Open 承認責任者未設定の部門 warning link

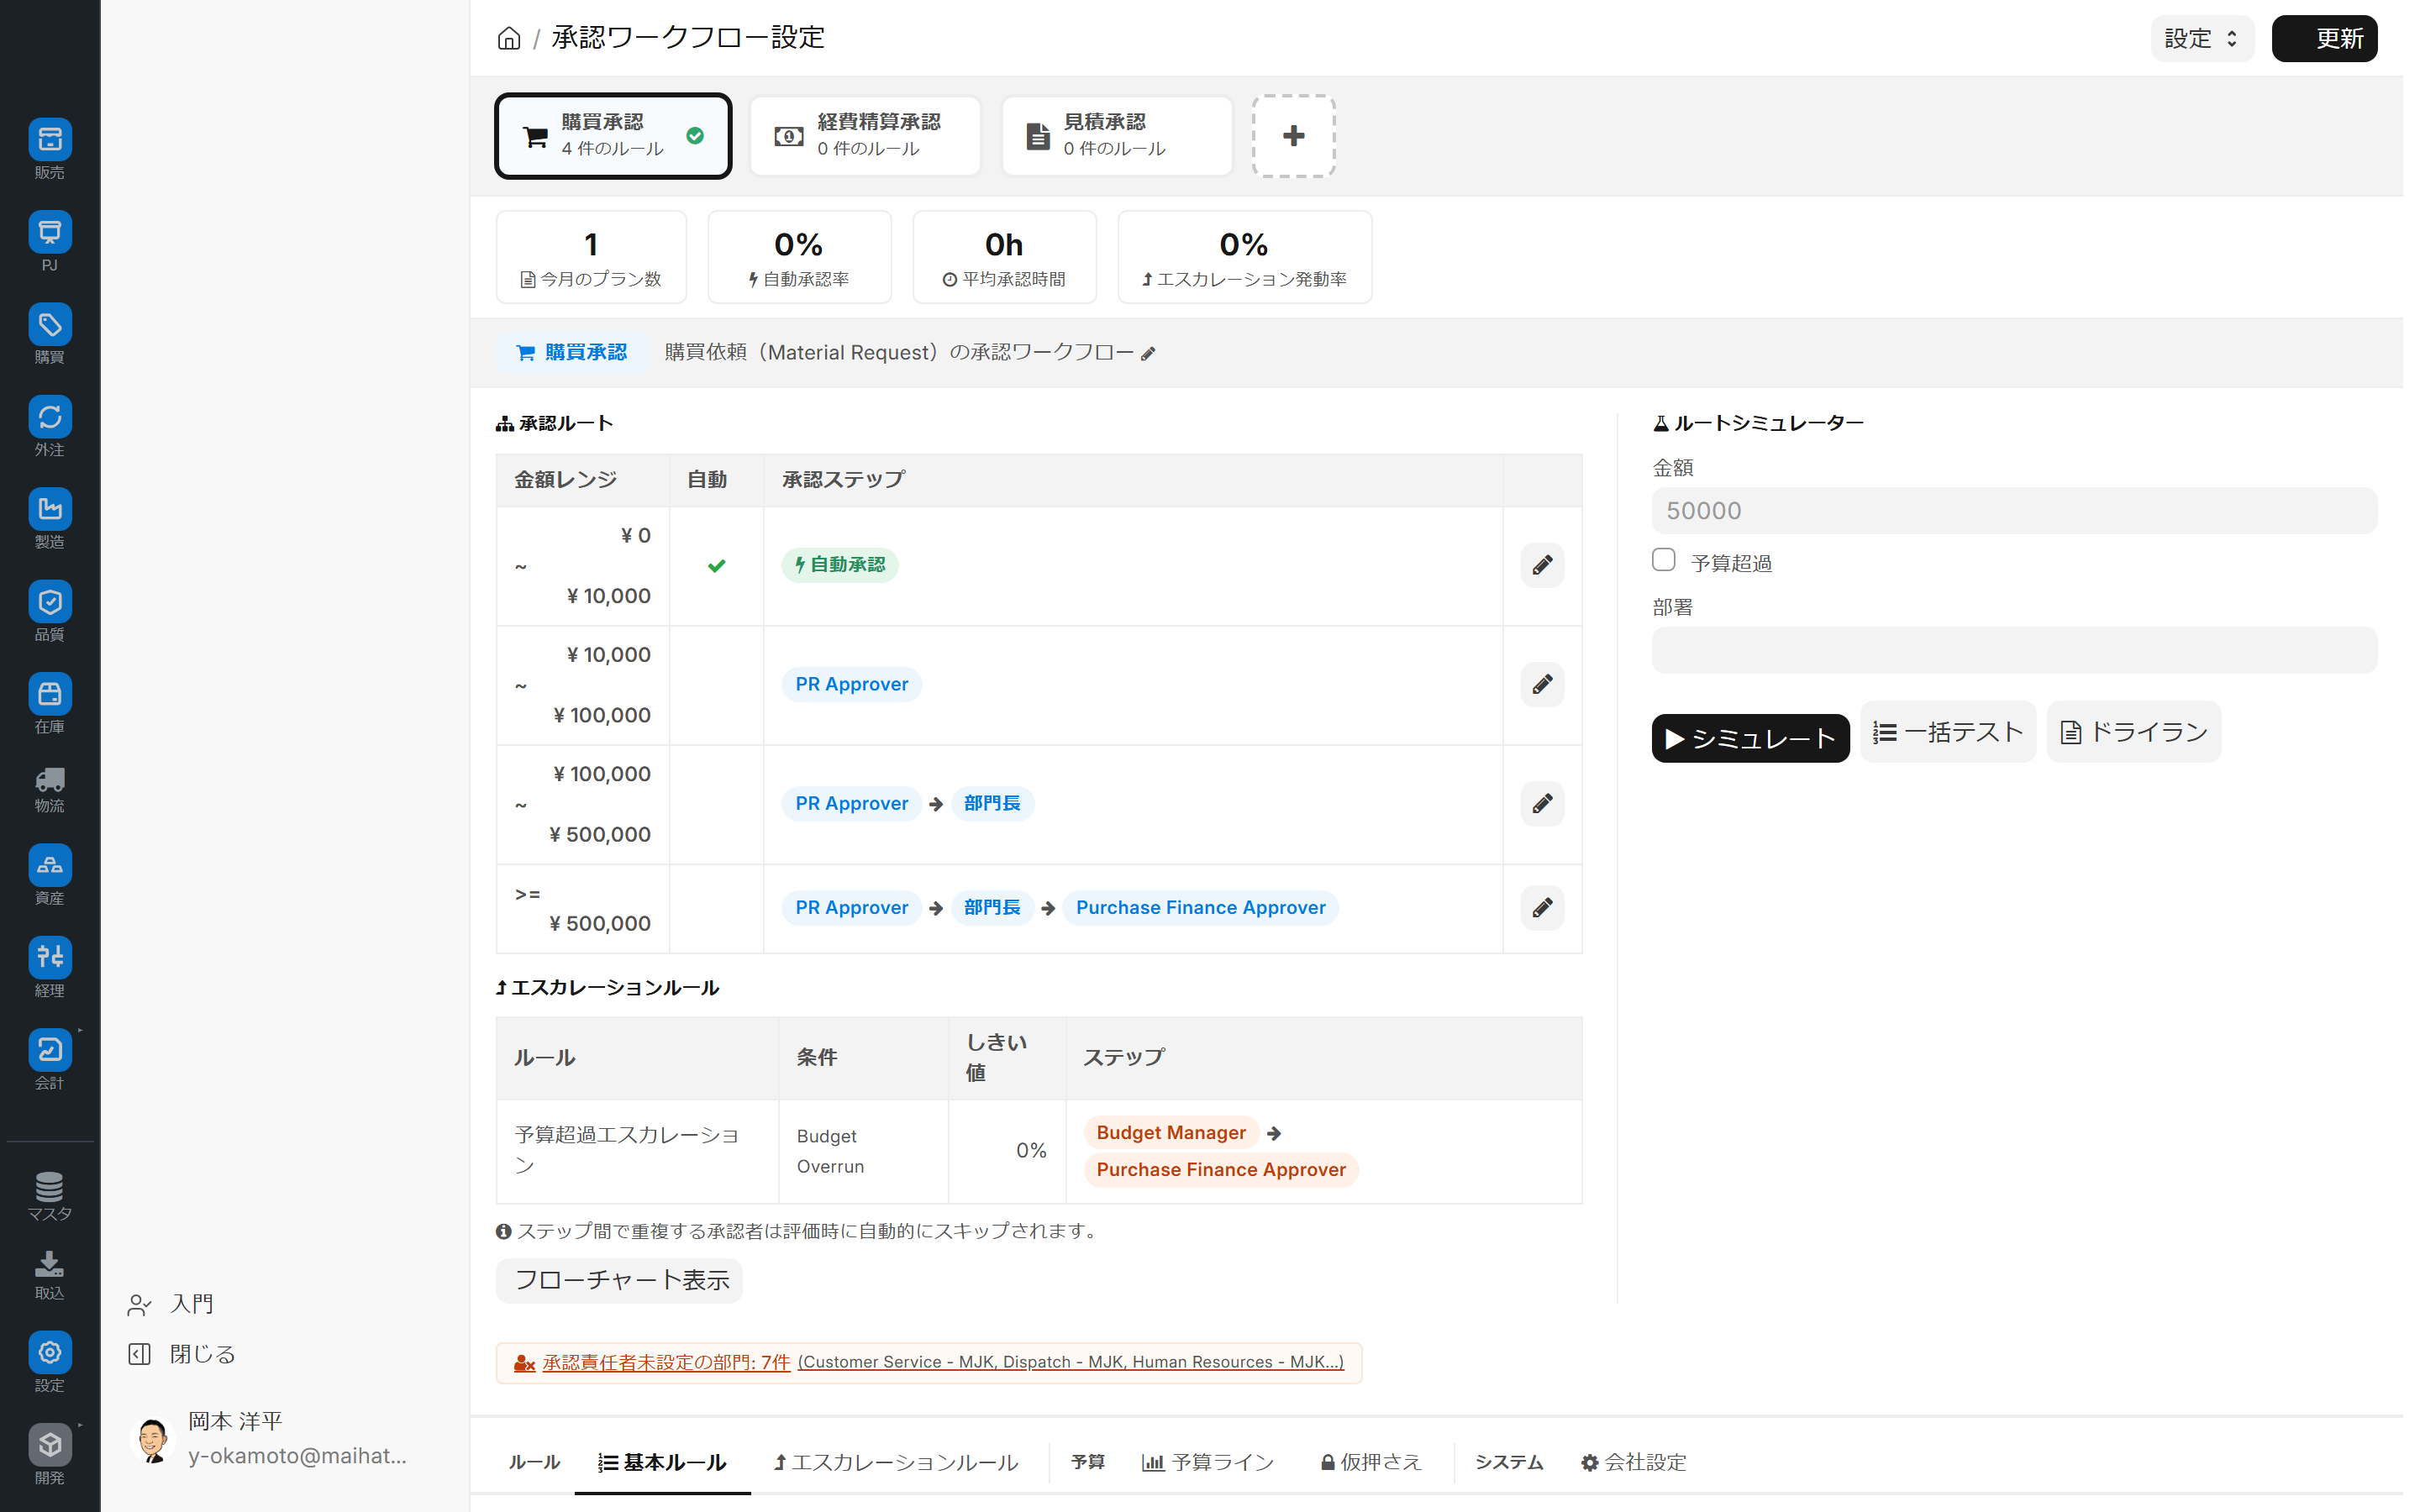[666, 1362]
